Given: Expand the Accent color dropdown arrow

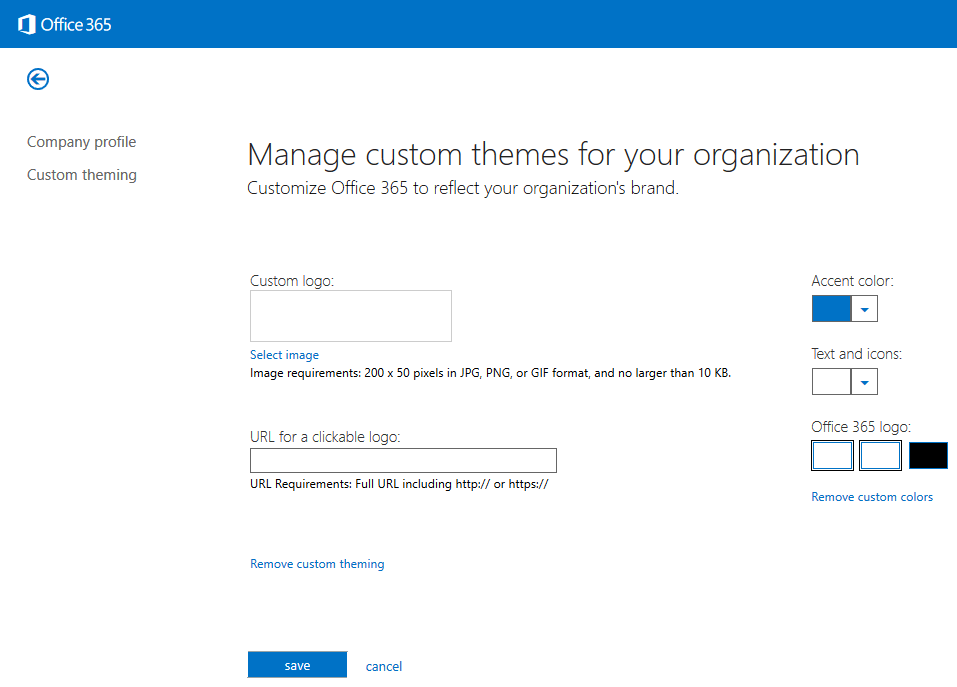Looking at the screenshot, I should 864,309.
